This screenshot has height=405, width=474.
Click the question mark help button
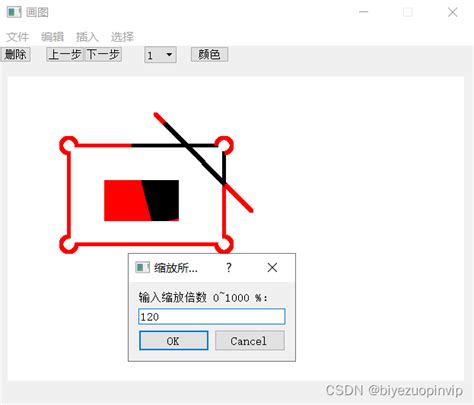coord(229,267)
